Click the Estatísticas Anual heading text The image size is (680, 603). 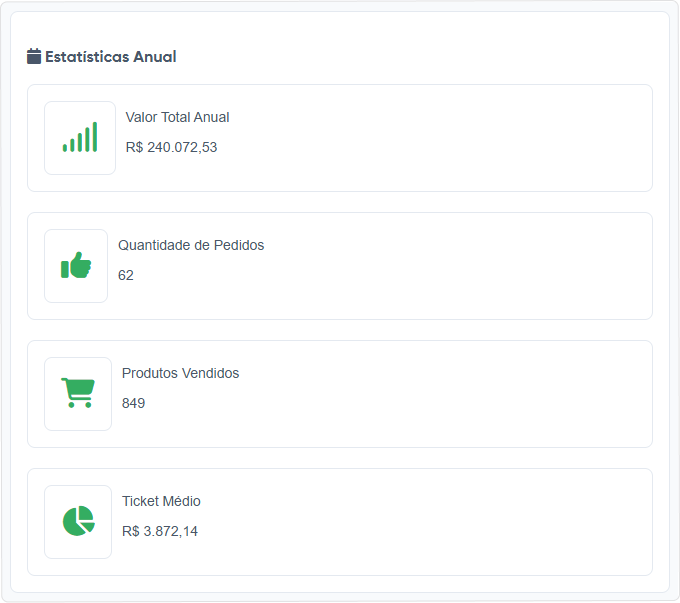(x=110, y=57)
